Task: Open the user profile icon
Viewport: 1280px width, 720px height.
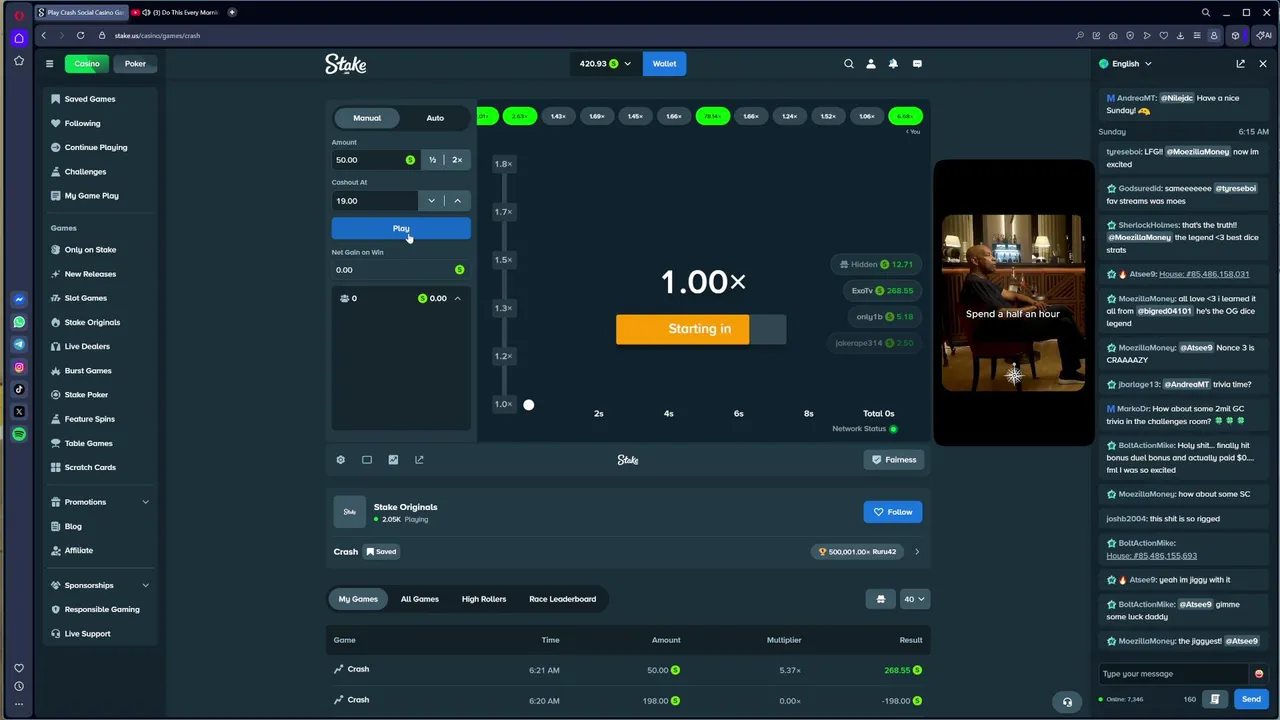Action: click(x=871, y=64)
